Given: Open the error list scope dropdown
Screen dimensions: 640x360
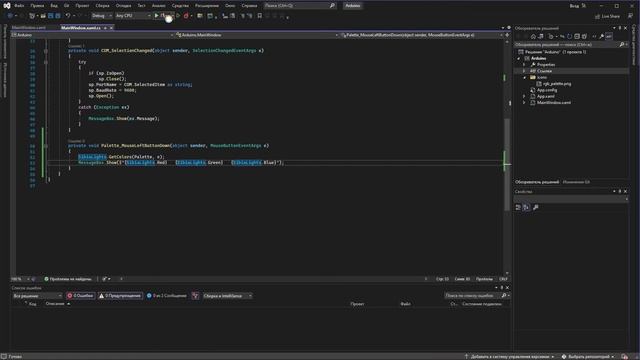Looking at the screenshot, I should click(37, 296).
